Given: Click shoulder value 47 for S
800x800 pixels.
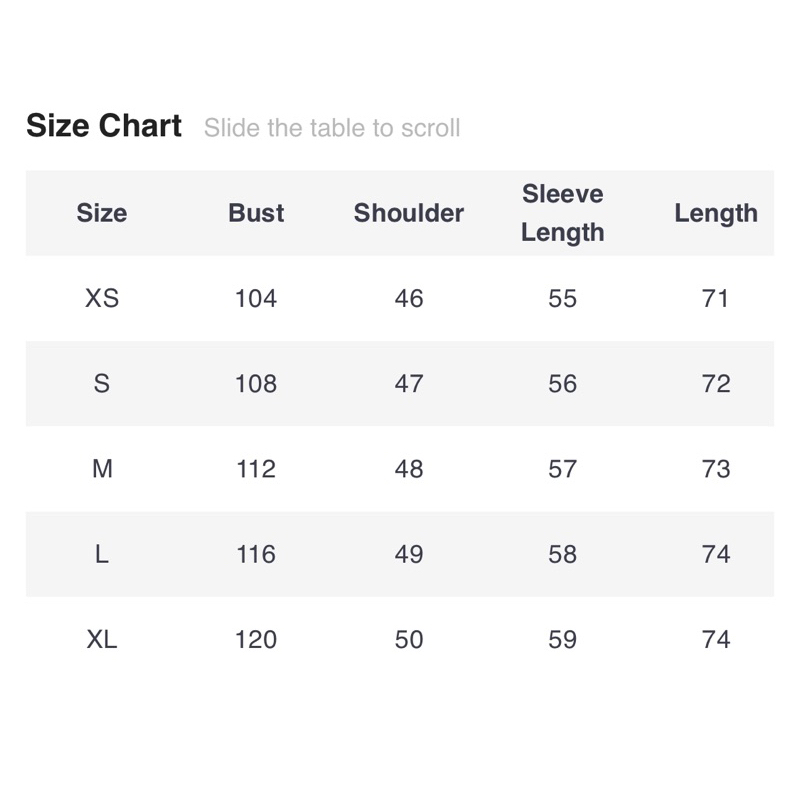Looking at the screenshot, I should tap(409, 384).
